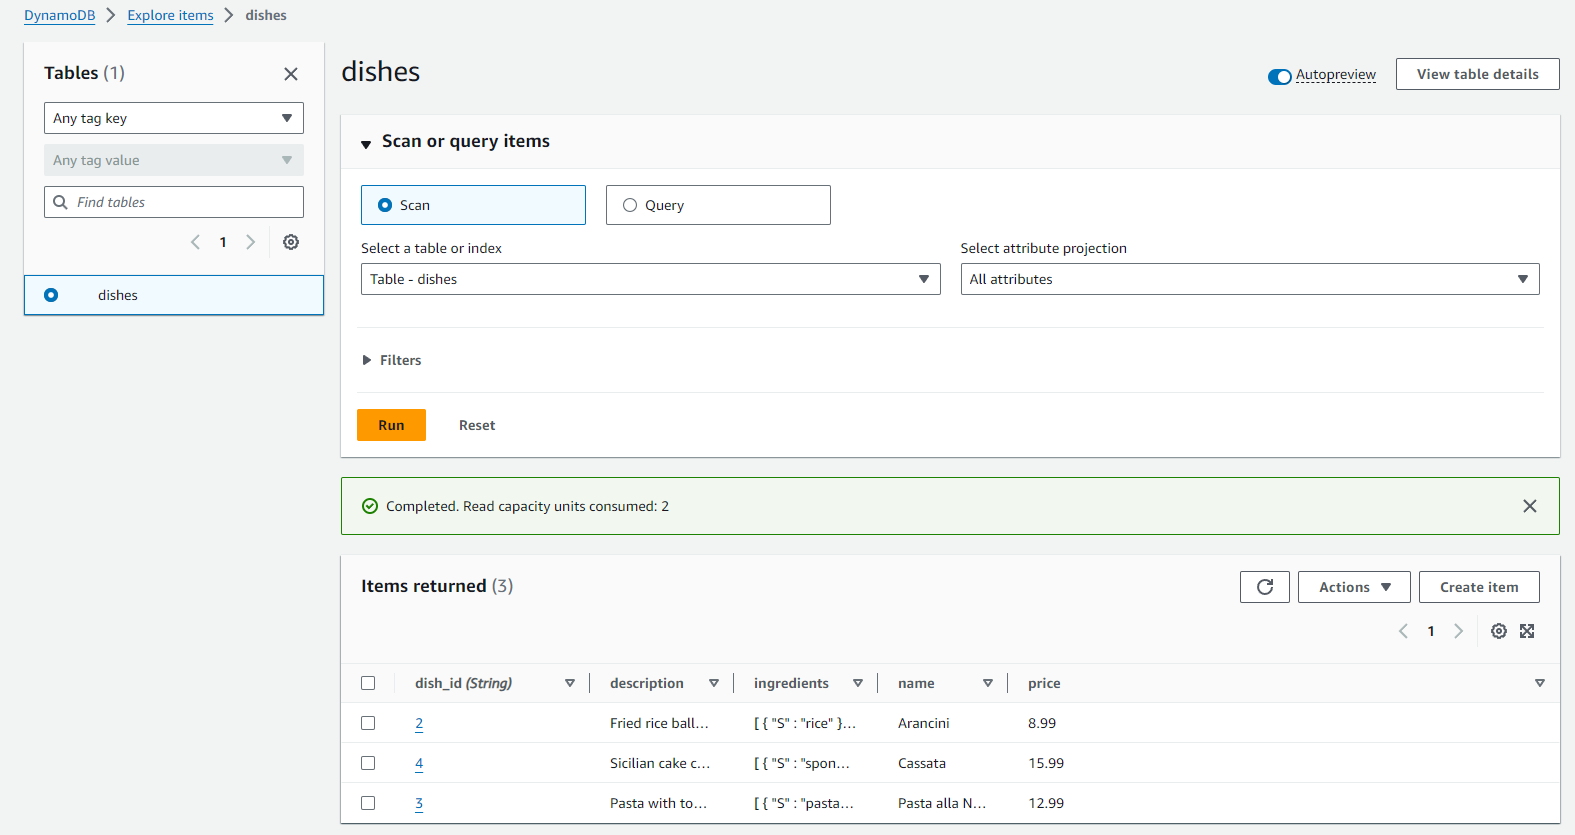
Task: Close the Tables side panel
Action: click(x=291, y=74)
